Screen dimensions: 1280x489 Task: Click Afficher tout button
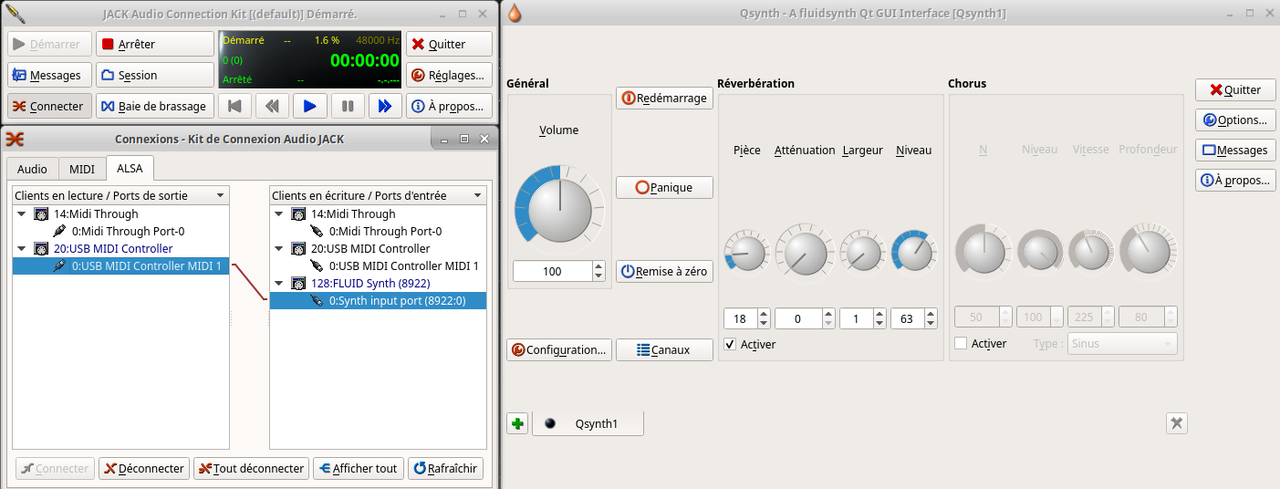tap(358, 468)
